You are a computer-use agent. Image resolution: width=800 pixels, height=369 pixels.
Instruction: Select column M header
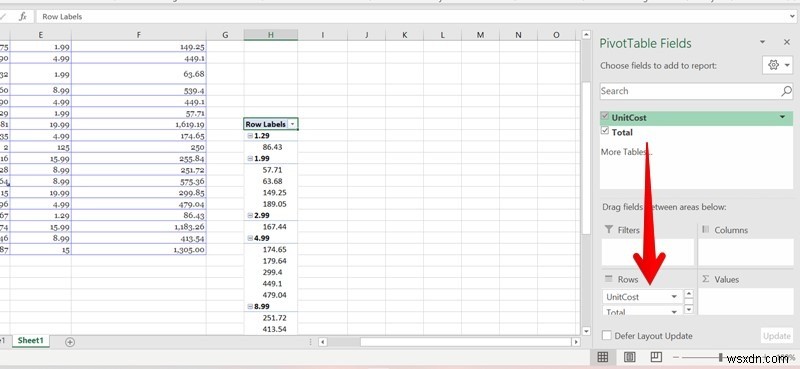coord(480,35)
